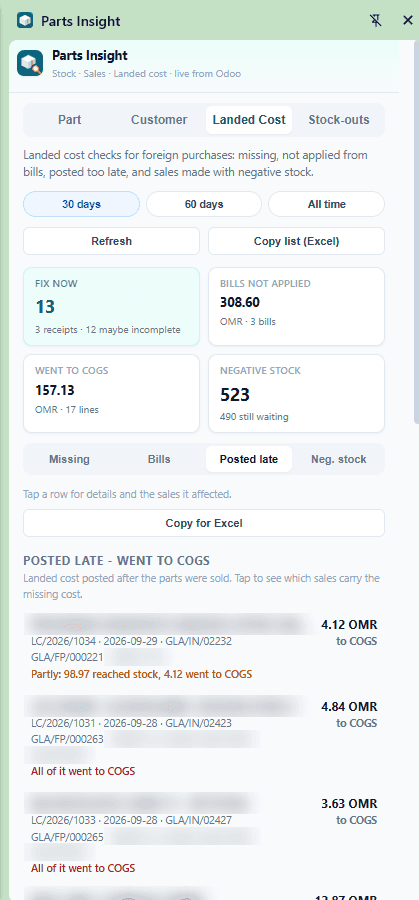Viewport: 419px width, 900px height.
Task: Click the pane's vertical scrollbar
Action: click(416, 232)
